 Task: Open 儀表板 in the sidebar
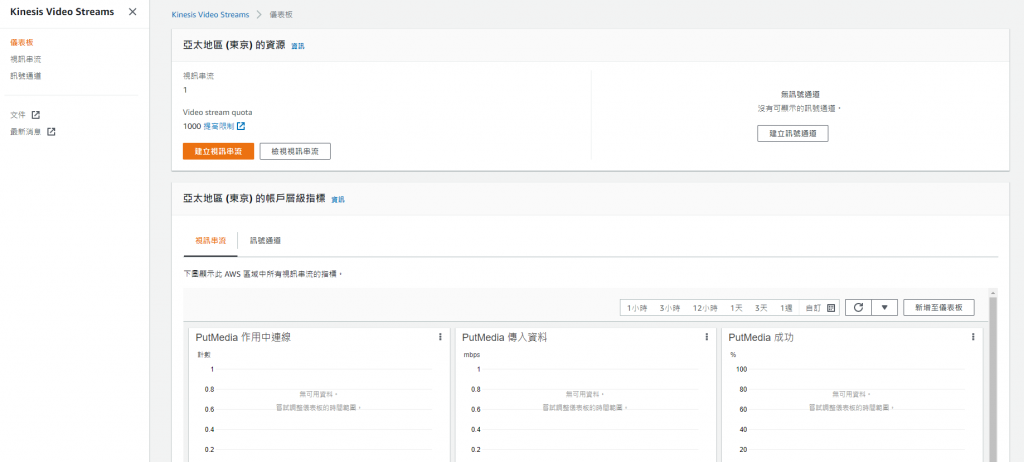[x=22, y=42]
